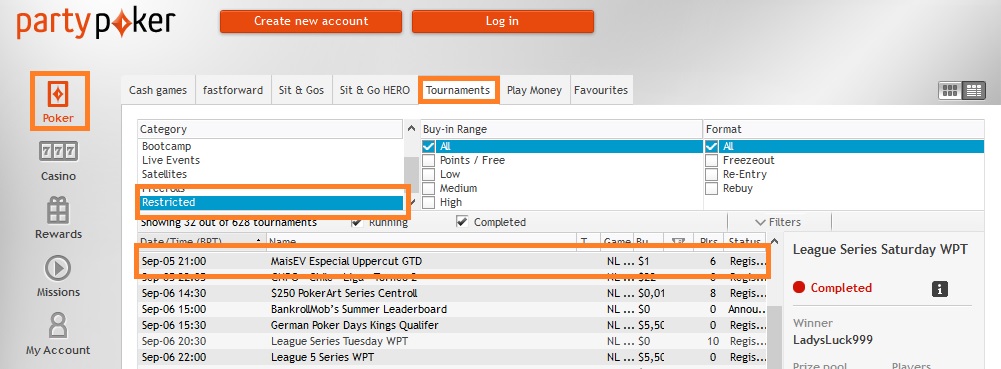Open the Play Money tab
Screen dimensions: 1001x369
(x=534, y=90)
